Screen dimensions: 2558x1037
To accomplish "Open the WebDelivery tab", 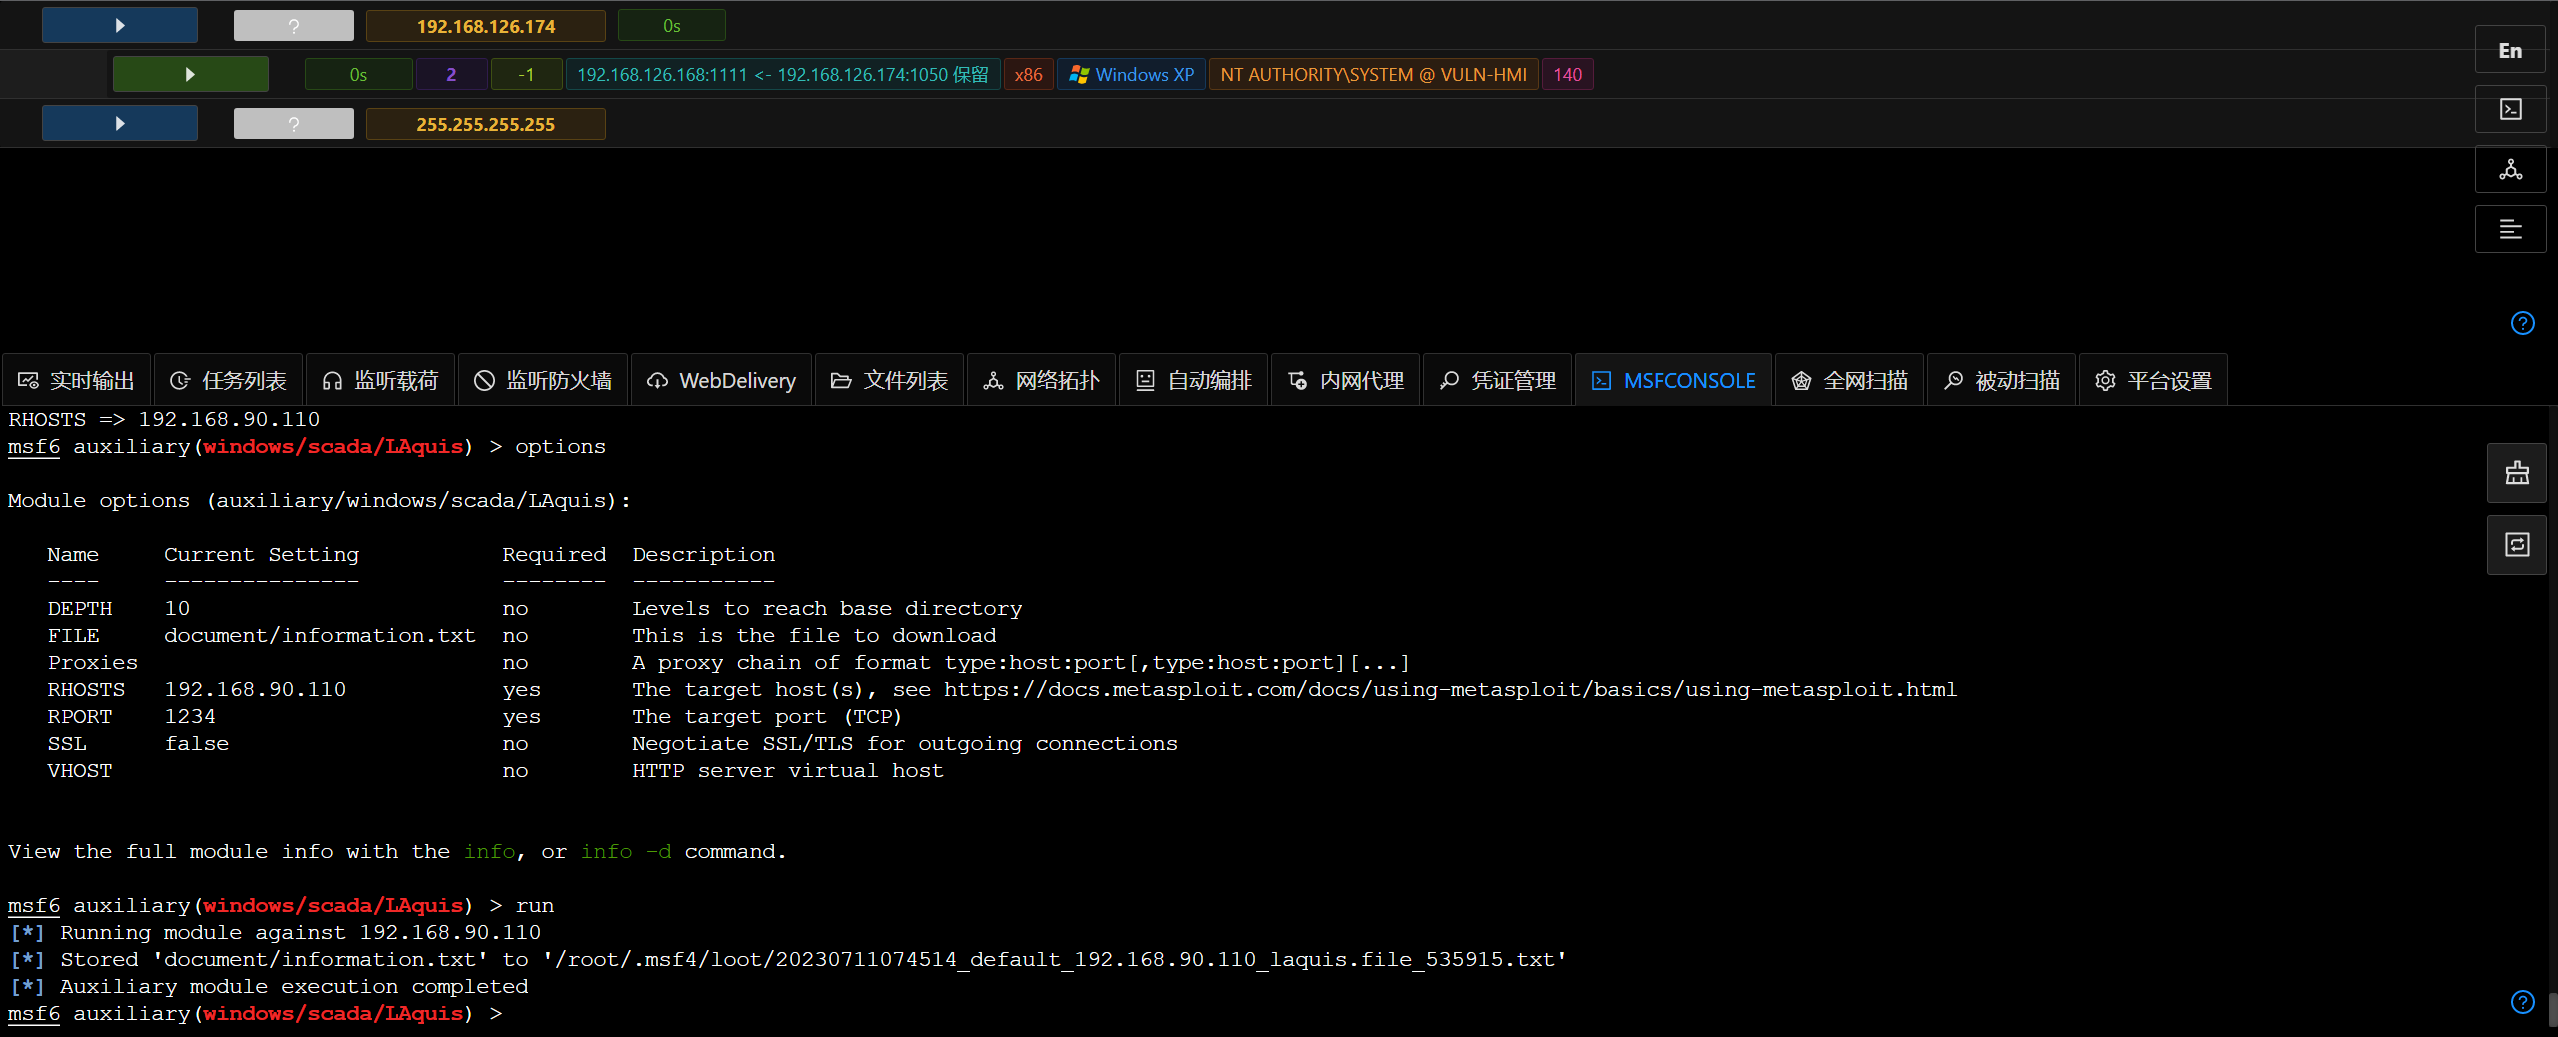I will (722, 380).
